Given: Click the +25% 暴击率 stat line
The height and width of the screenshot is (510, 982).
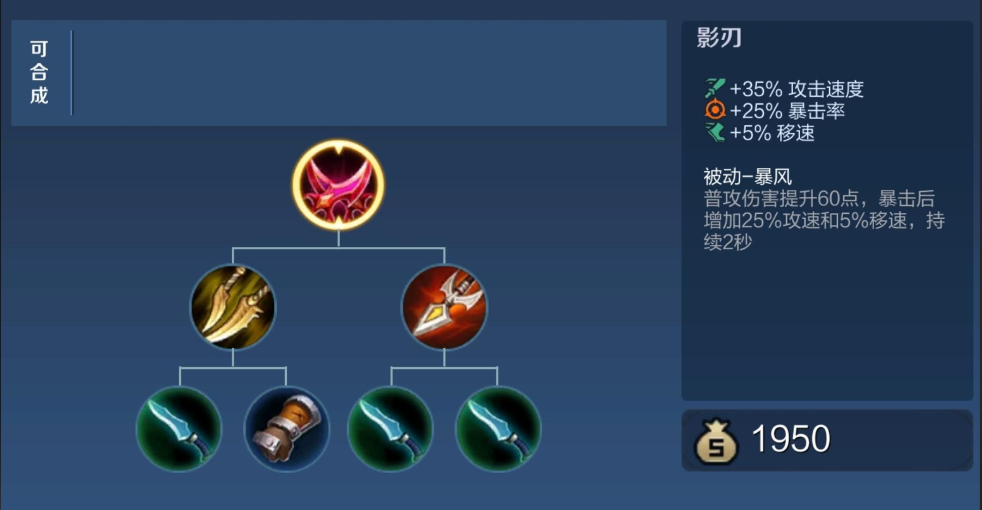Looking at the screenshot, I should click(x=775, y=111).
